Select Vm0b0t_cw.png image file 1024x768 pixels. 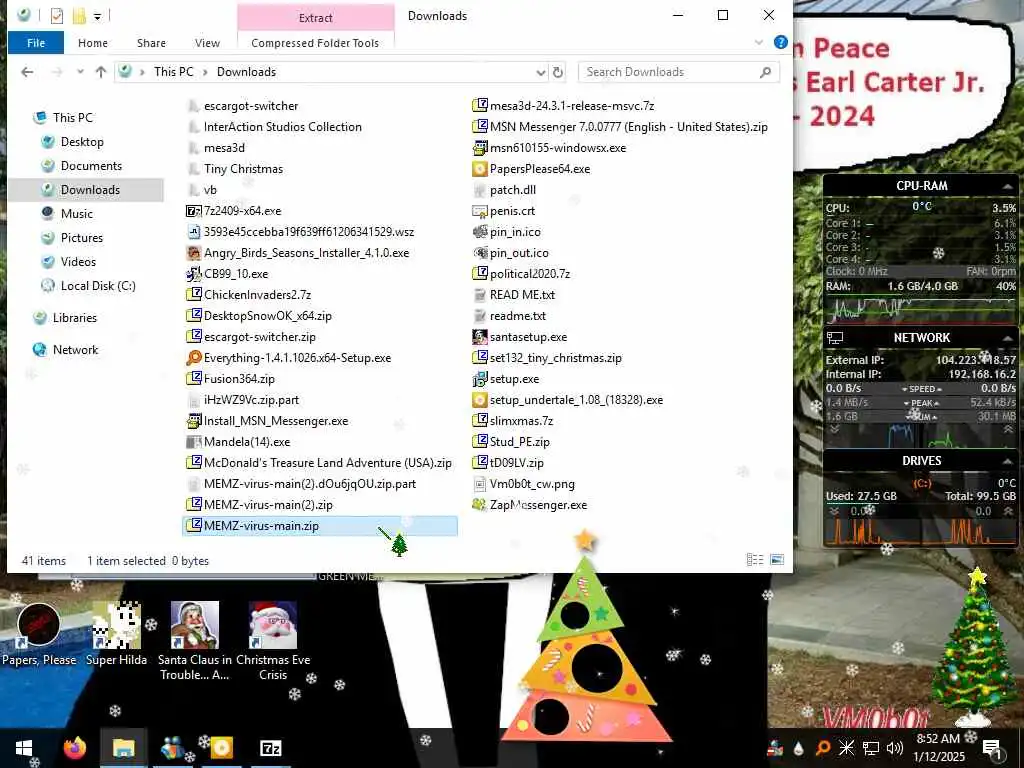532,484
